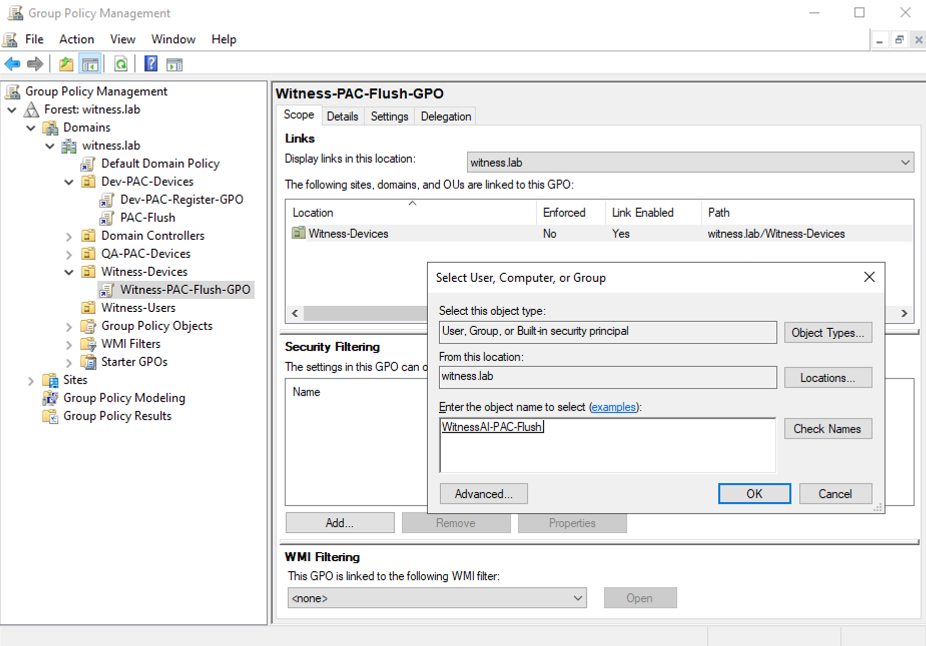The height and width of the screenshot is (646, 926).
Task: Switch to the Details tab
Action: point(343,116)
